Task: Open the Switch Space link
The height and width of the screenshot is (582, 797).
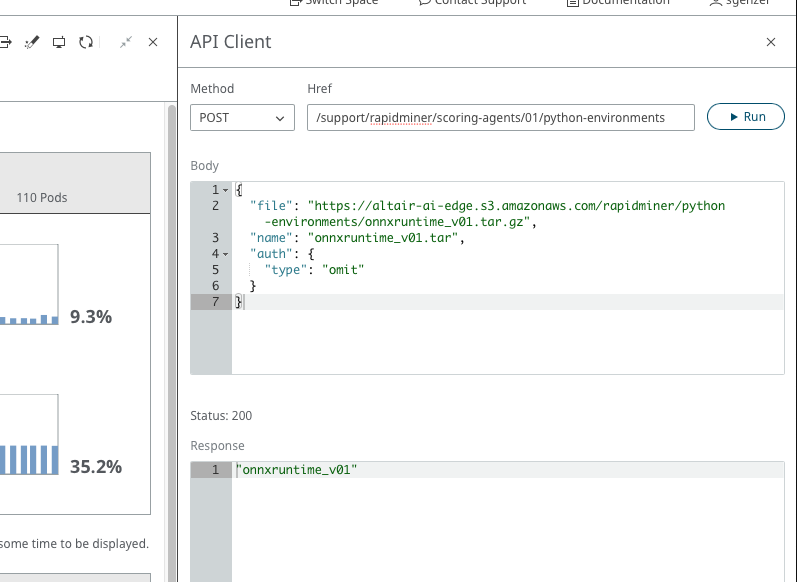Action: click(333, 3)
